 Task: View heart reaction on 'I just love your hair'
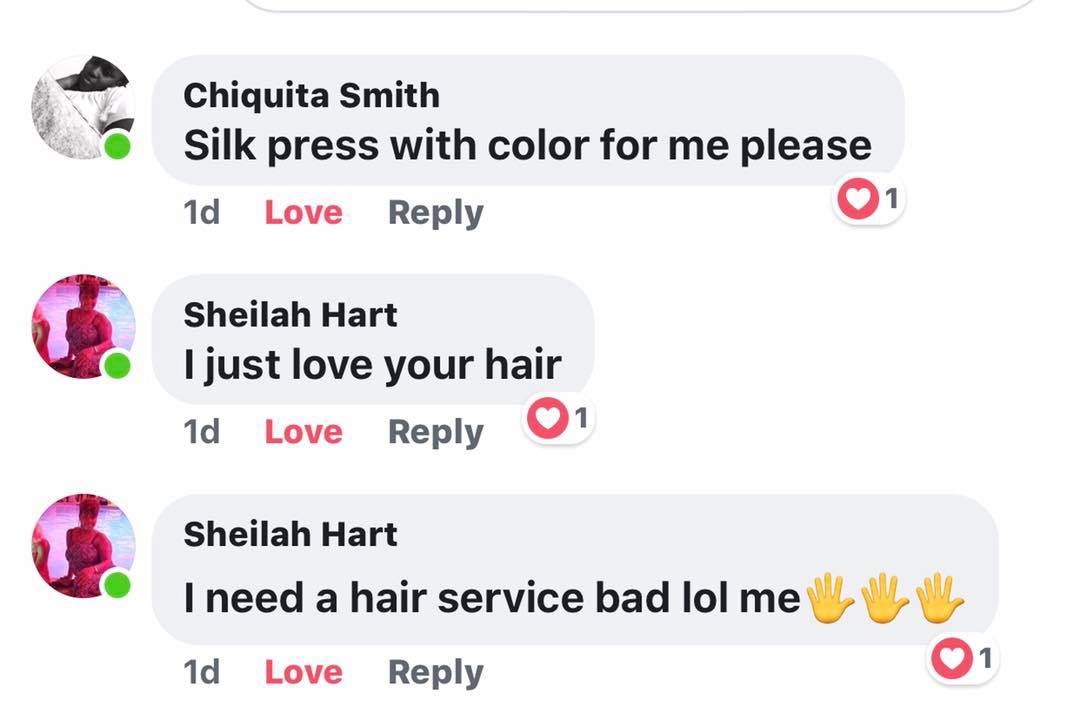click(x=558, y=418)
